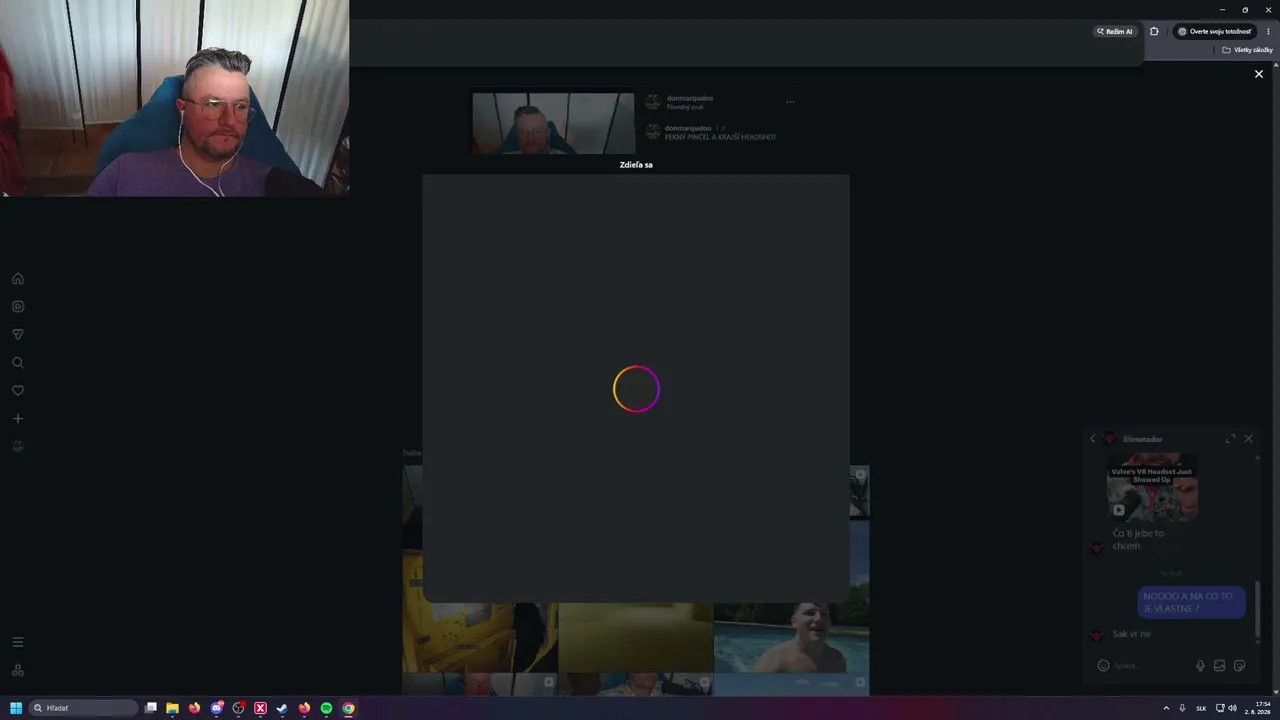Click the NOOOO A NA CO TO message bubble
This screenshot has width=1280, height=720.
click(1191, 602)
